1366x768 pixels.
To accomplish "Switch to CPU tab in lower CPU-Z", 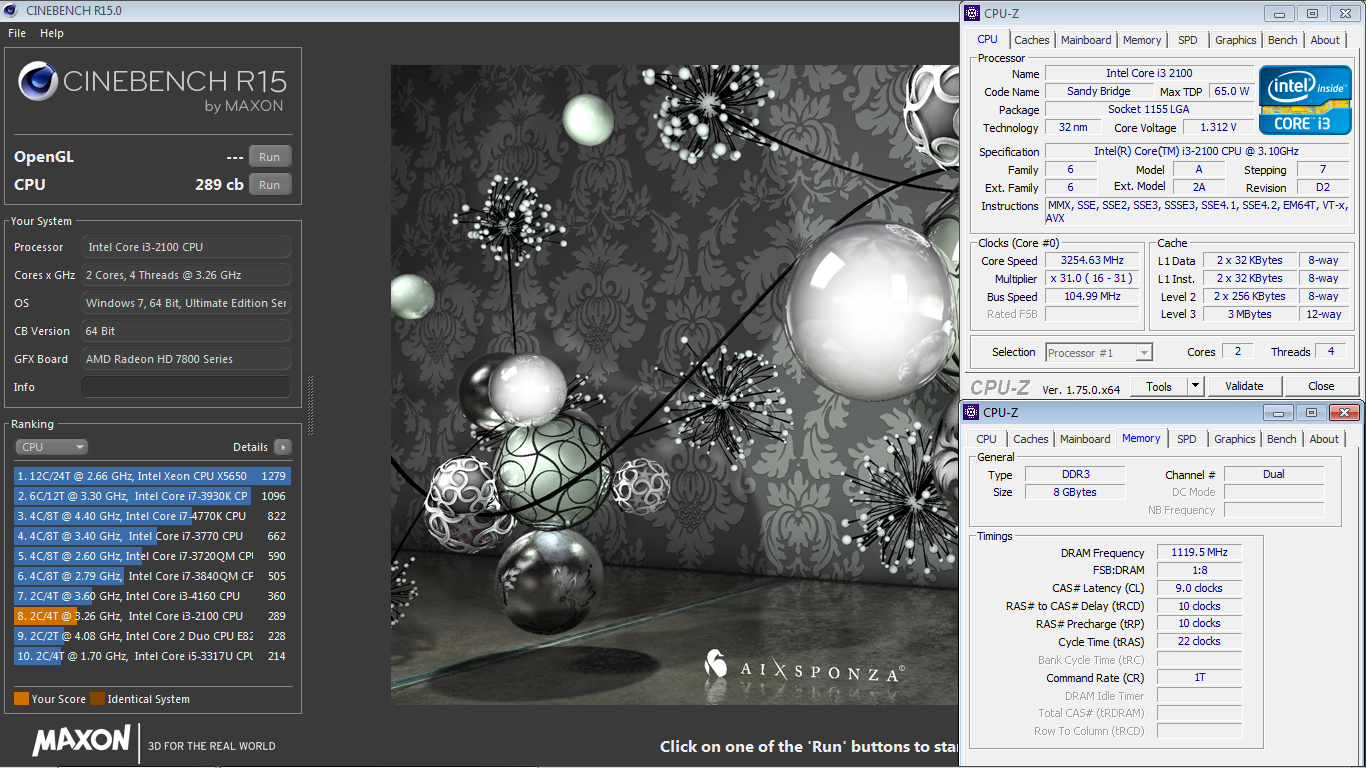I will (986, 439).
